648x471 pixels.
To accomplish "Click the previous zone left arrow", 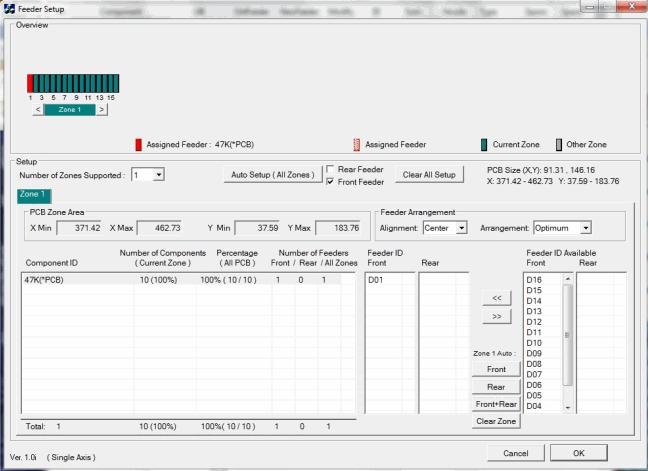I will [38, 109].
